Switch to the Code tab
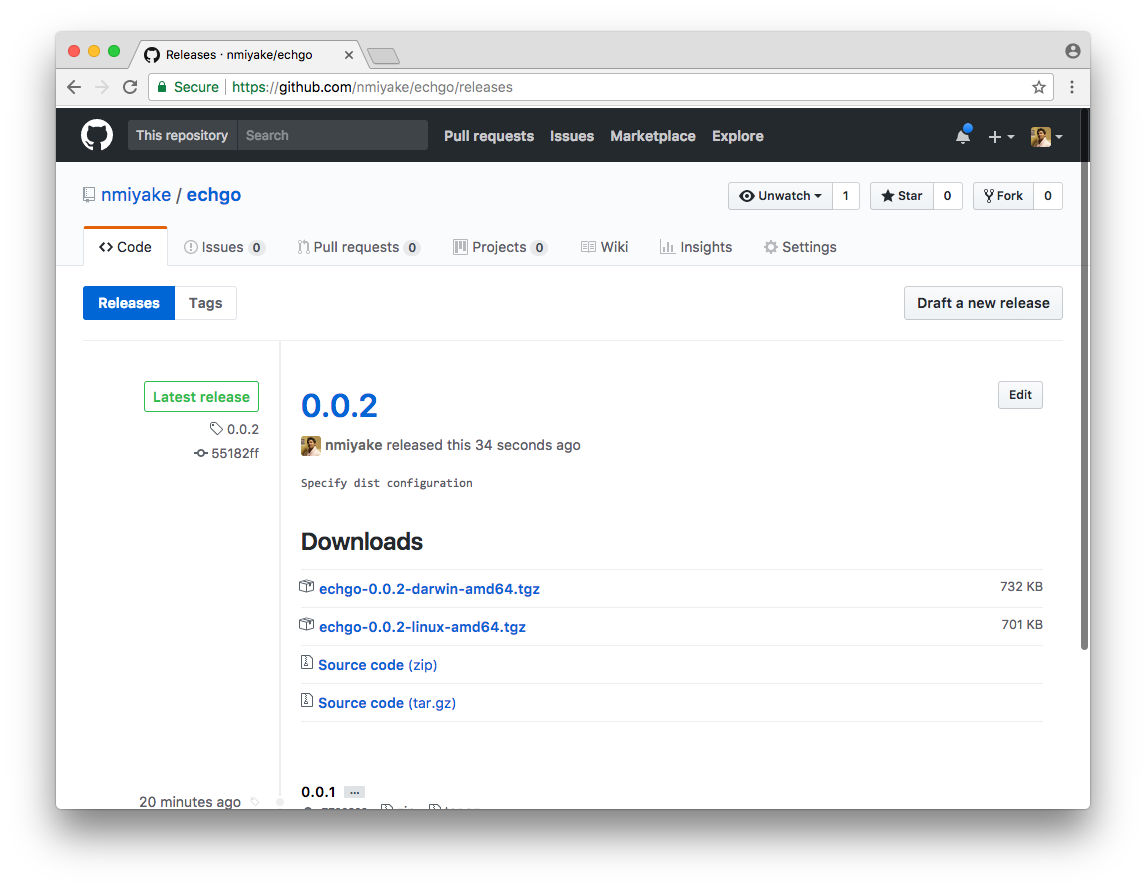The image size is (1146, 889). pyautogui.click(x=125, y=247)
